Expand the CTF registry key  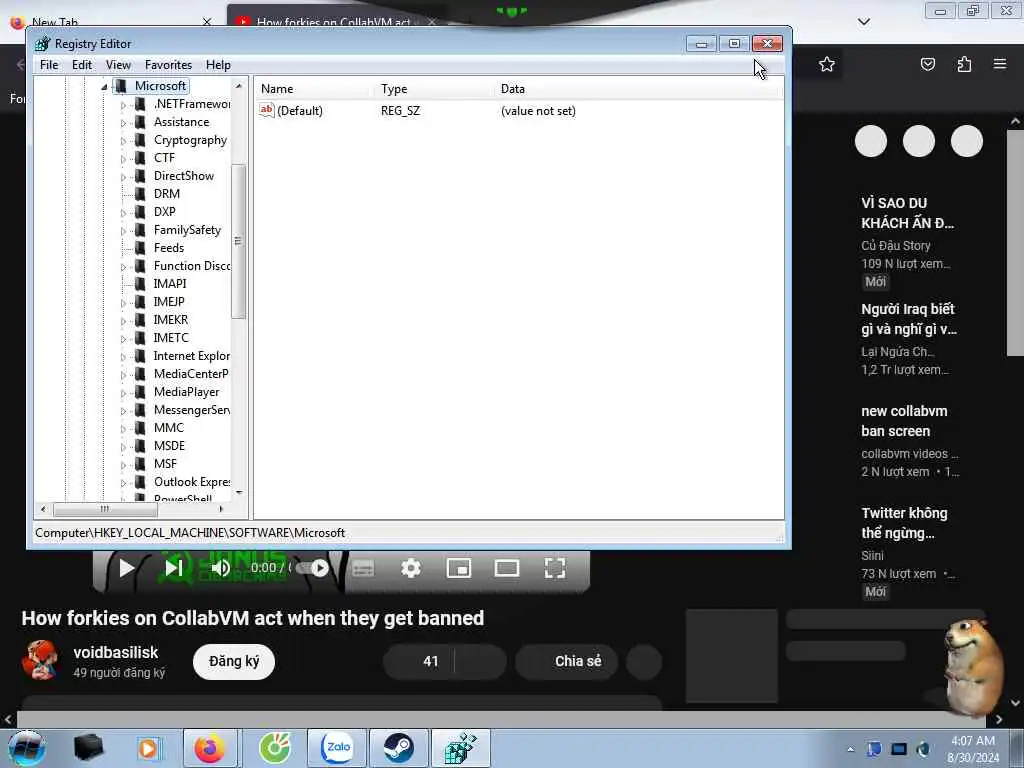(123, 159)
